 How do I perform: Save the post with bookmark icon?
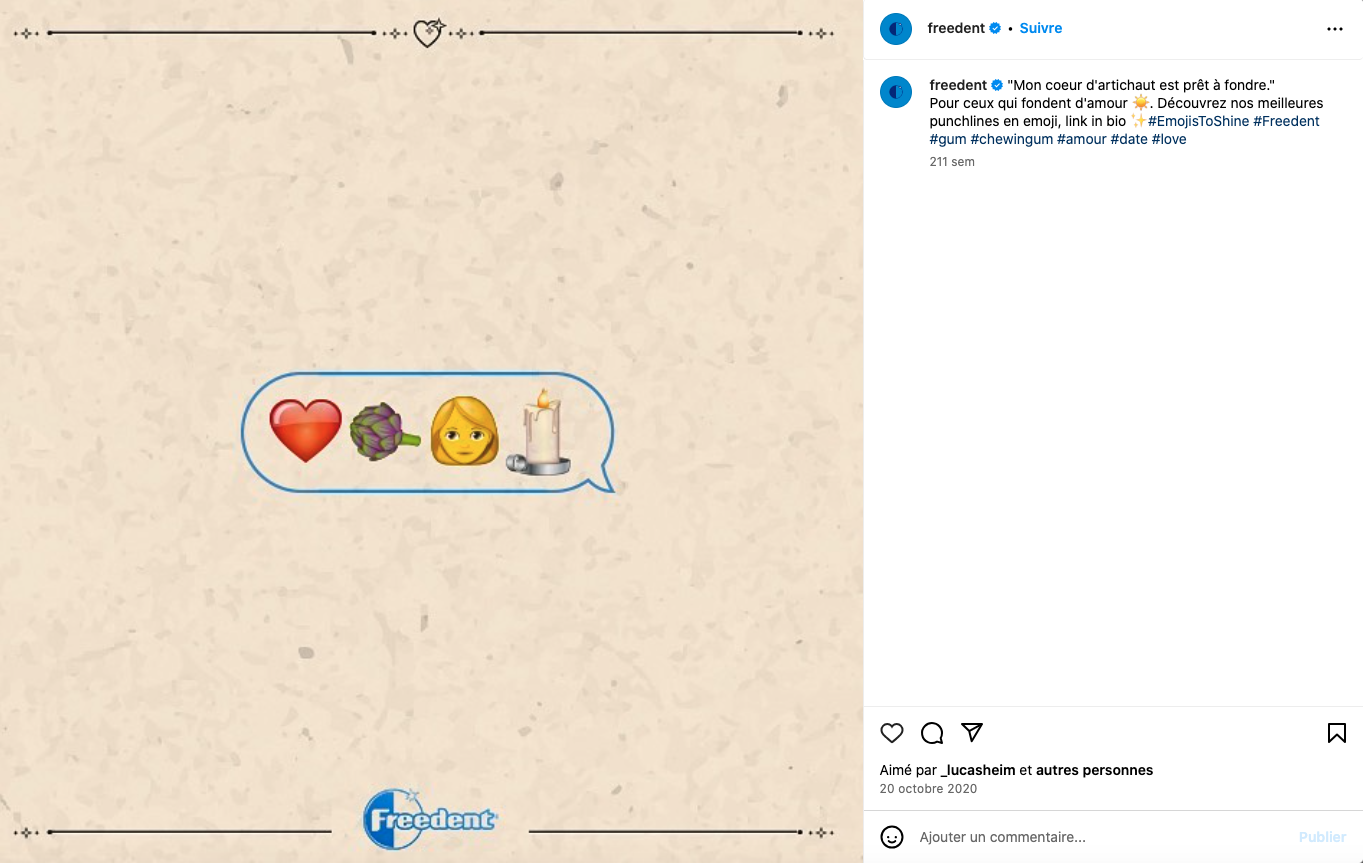pos(1336,733)
